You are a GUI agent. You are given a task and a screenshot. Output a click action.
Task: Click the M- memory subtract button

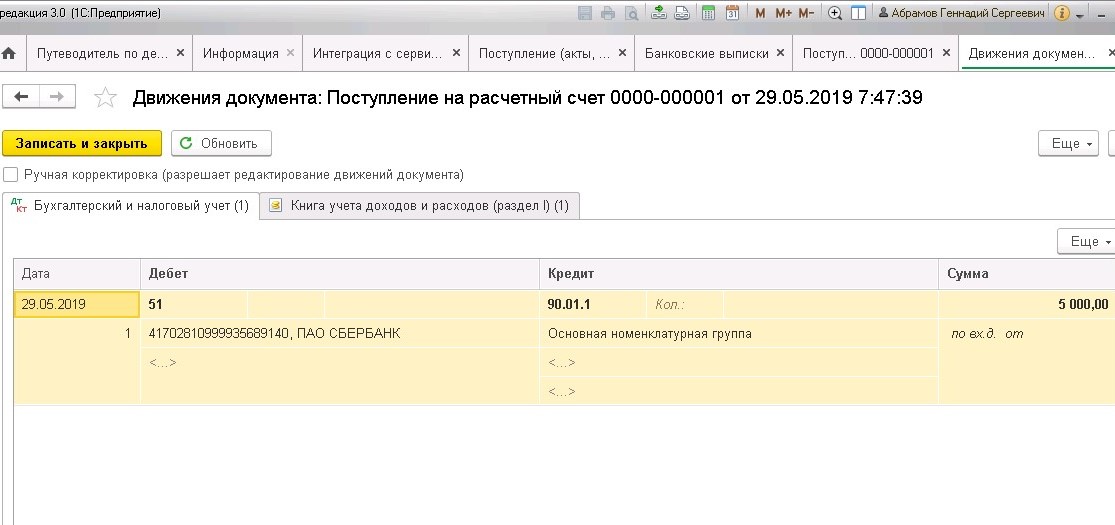(x=807, y=14)
